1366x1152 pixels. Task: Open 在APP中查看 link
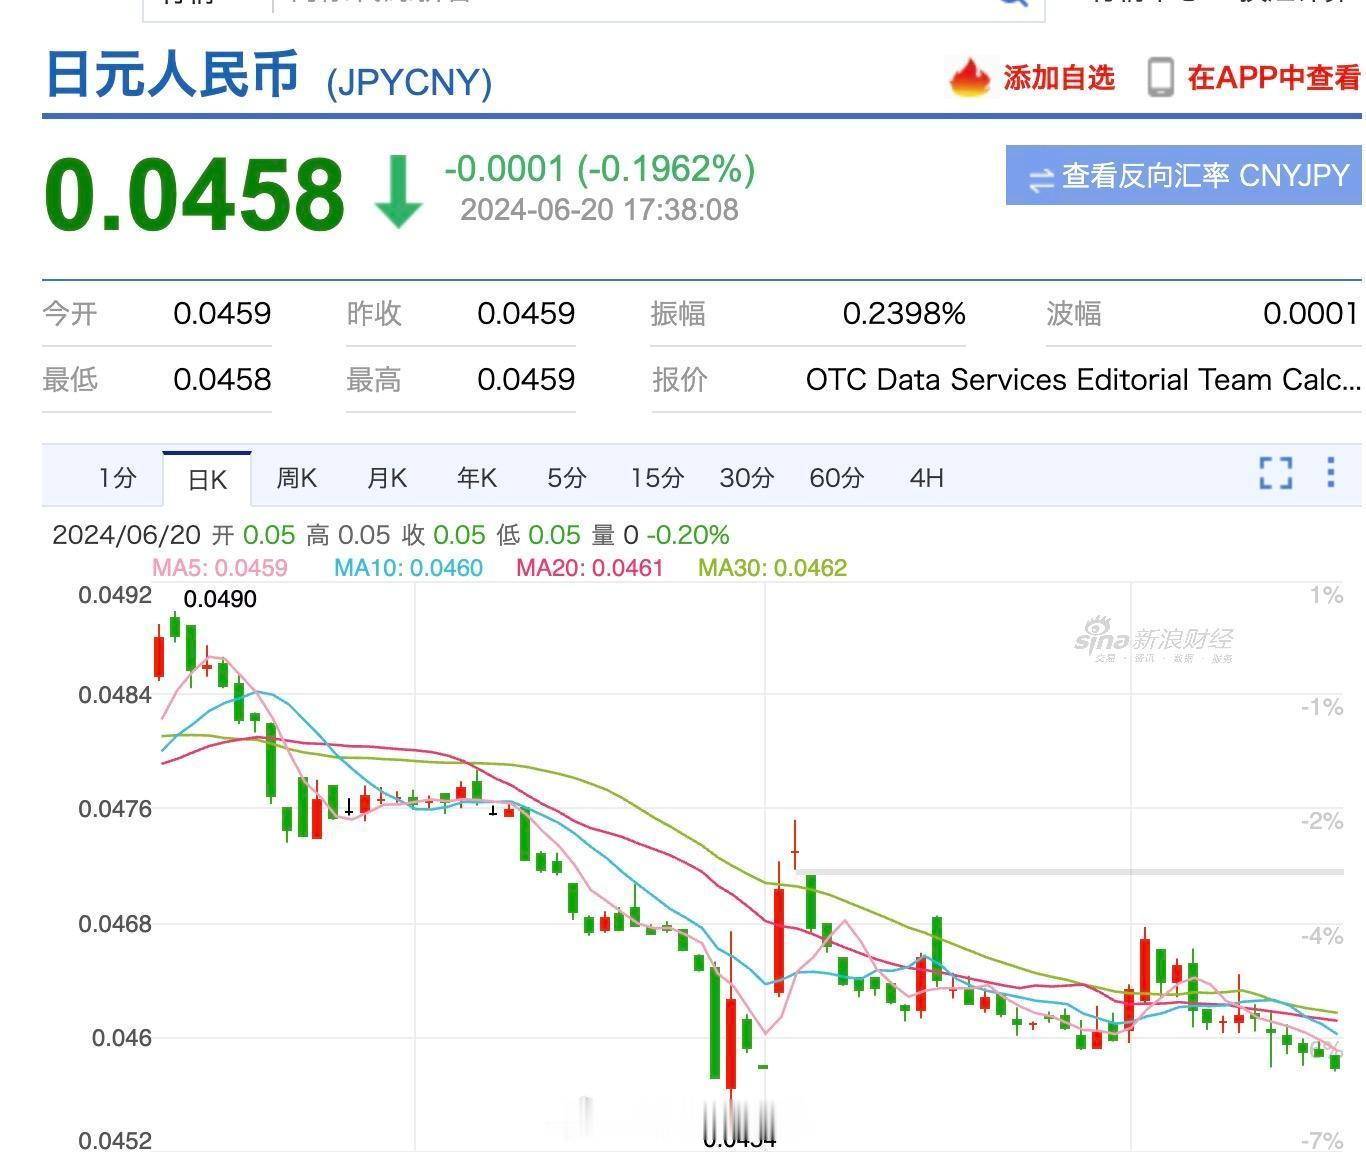[x=1274, y=78]
